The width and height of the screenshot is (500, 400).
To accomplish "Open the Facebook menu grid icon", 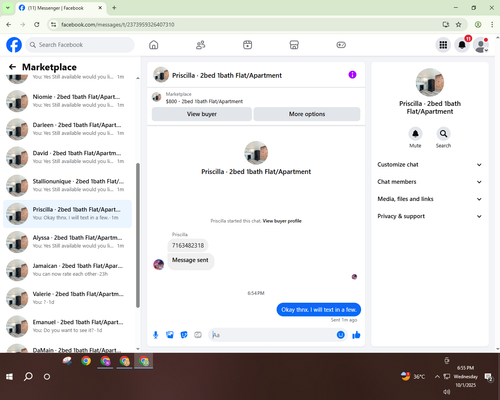I will (x=443, y=45).
